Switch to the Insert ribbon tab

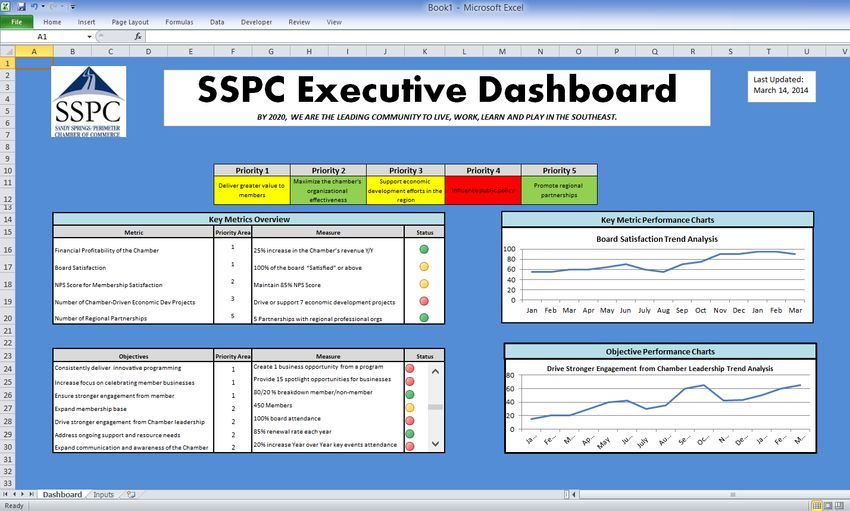pos(86,22)
